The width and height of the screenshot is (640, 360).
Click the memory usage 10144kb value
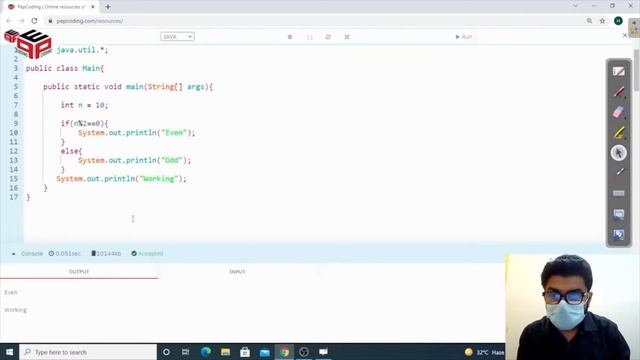(106, 253)
